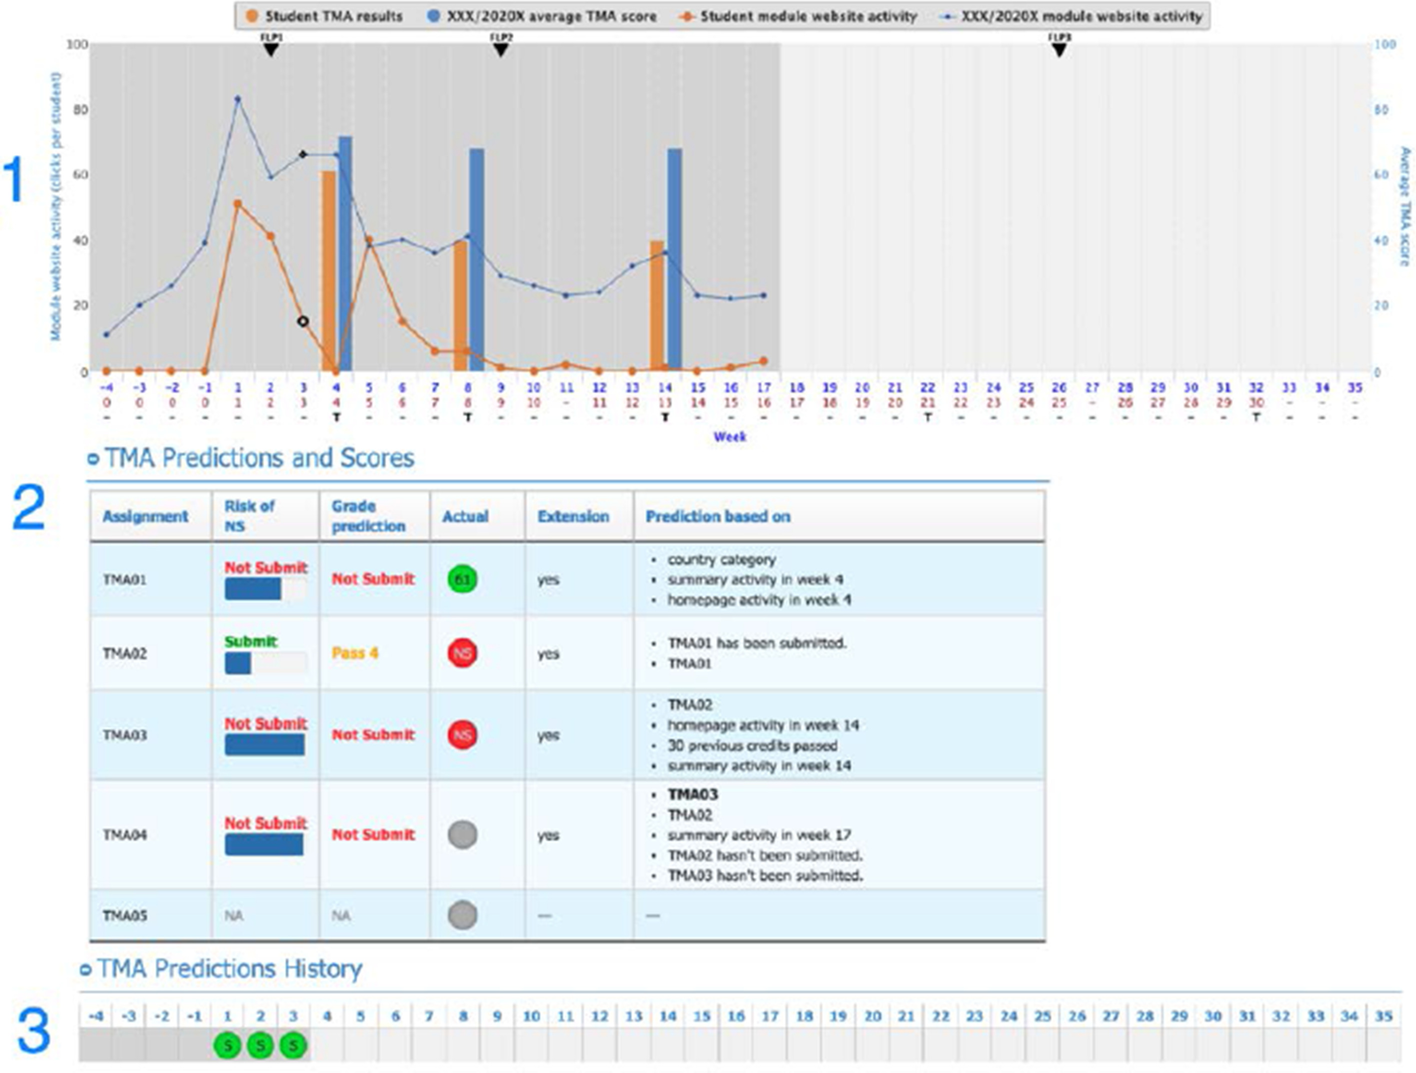The width and height of the screenshot is (1416, 1073).
Task: Click 'Pass 4' grade prediction for TMA02
Action: (355, 653)
